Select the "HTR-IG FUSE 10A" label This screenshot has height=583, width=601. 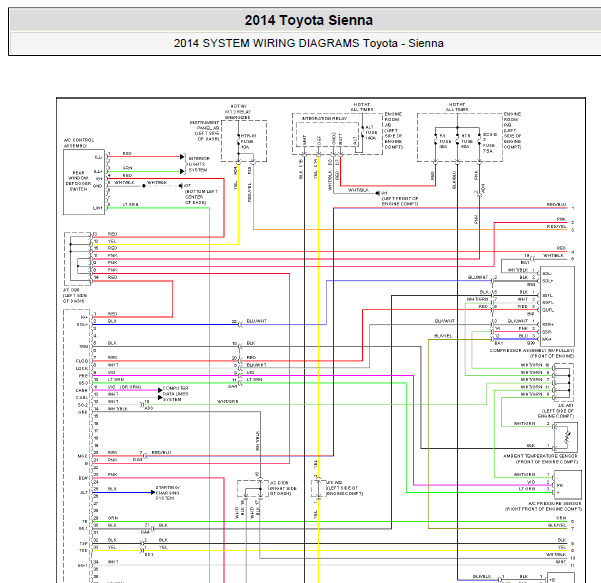tap(248, 141)
